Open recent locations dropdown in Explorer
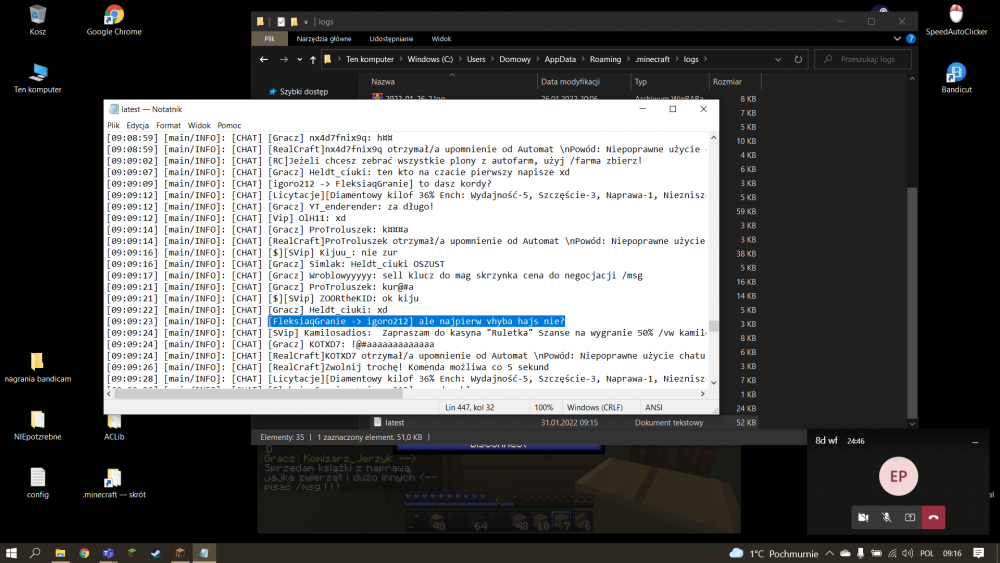The width and height of the screenshot is (1000, 563). coord(298,60)
